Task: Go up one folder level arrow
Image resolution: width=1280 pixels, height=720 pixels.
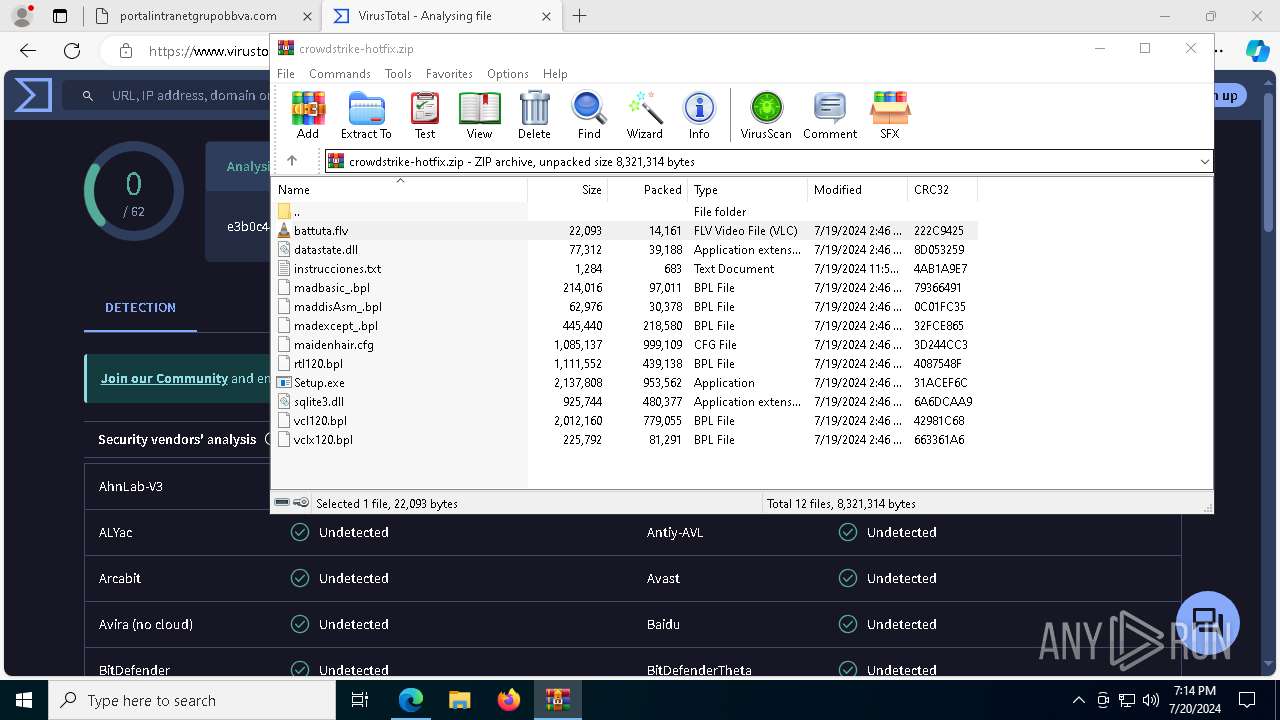Action: (292, 161)
